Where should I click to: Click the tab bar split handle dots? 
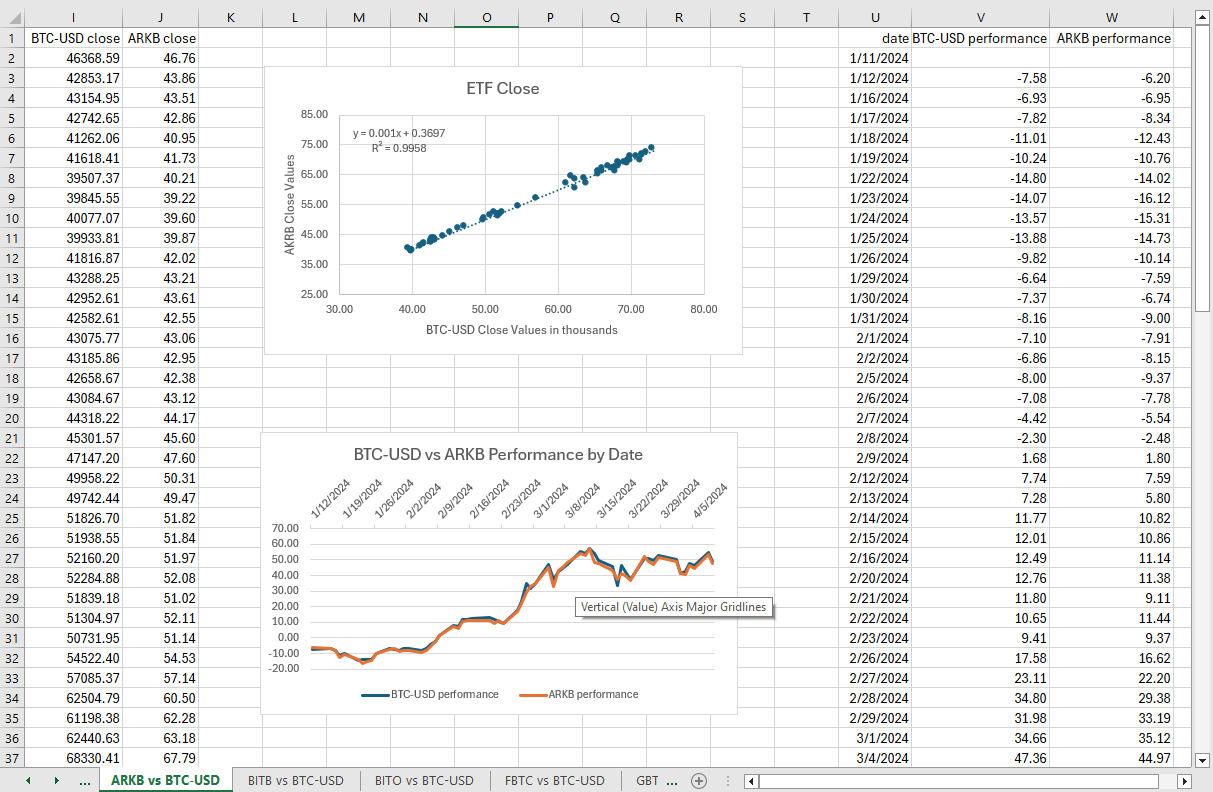(x=727, y=781)
